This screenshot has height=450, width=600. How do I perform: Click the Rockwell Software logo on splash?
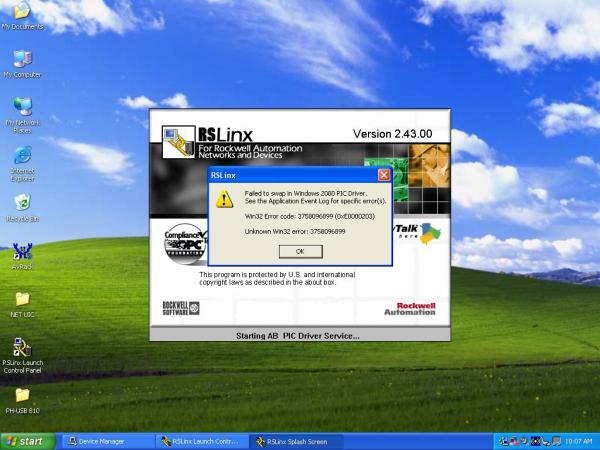[181, 308]
